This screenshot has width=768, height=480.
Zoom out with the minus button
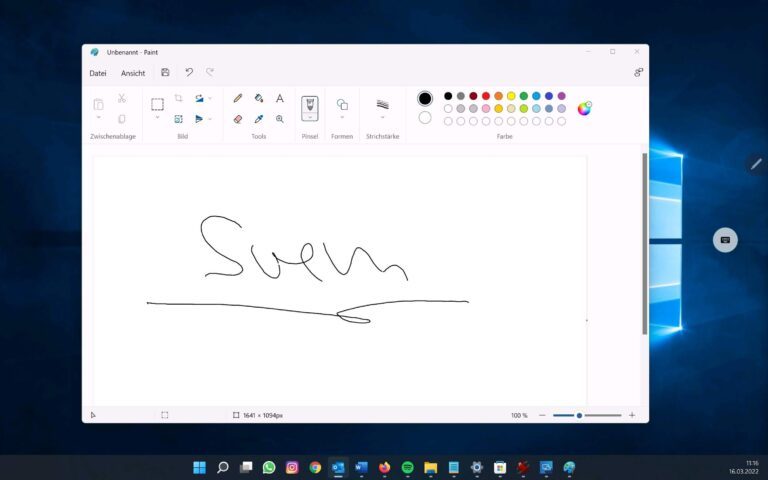tap(542, 415)
